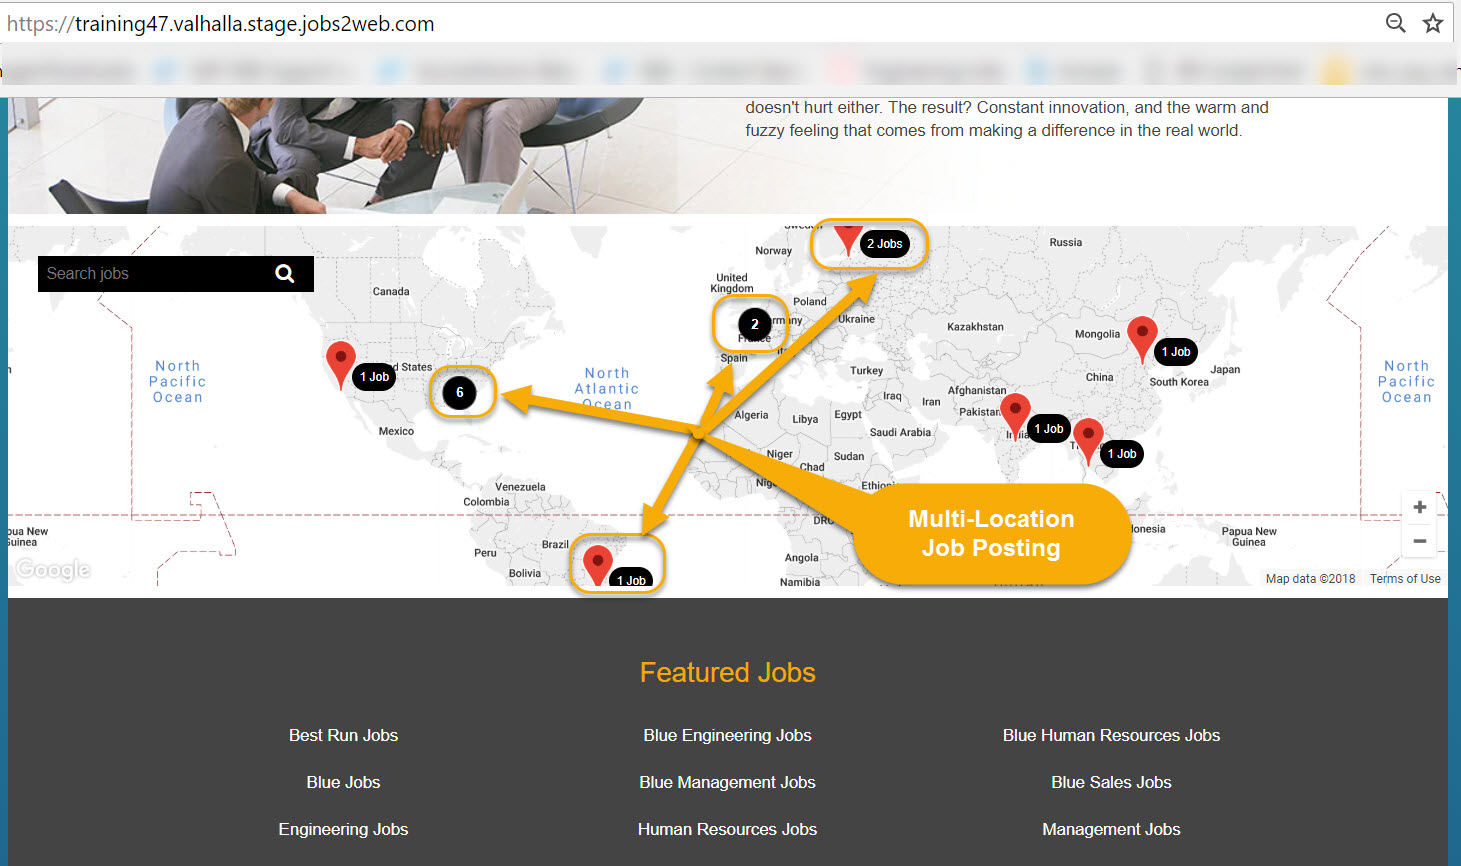The image size is (1461, 866).
Task: Select the browser address bar URL
Action: point(221,24)
